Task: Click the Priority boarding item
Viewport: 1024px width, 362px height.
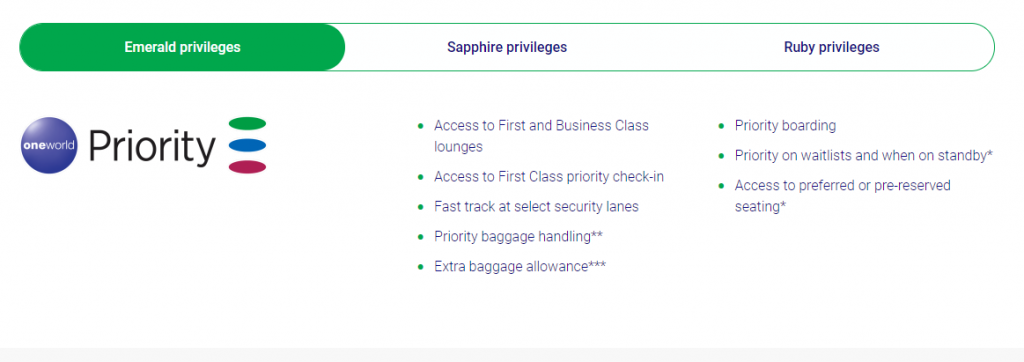Action: [785, 125]
